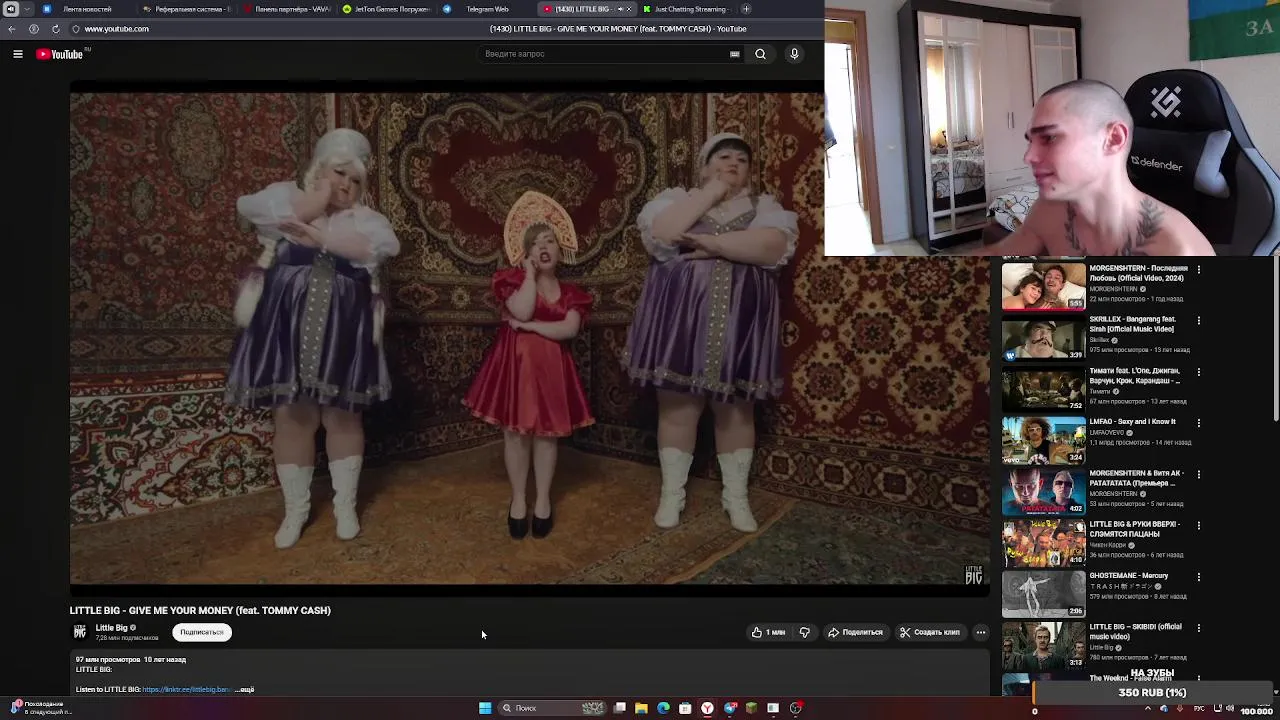The height and width of the screenshot is (720, 1280).
Task: Open SKRILLEX Bangarang thumbnail
Action: tap(1043, 338)
